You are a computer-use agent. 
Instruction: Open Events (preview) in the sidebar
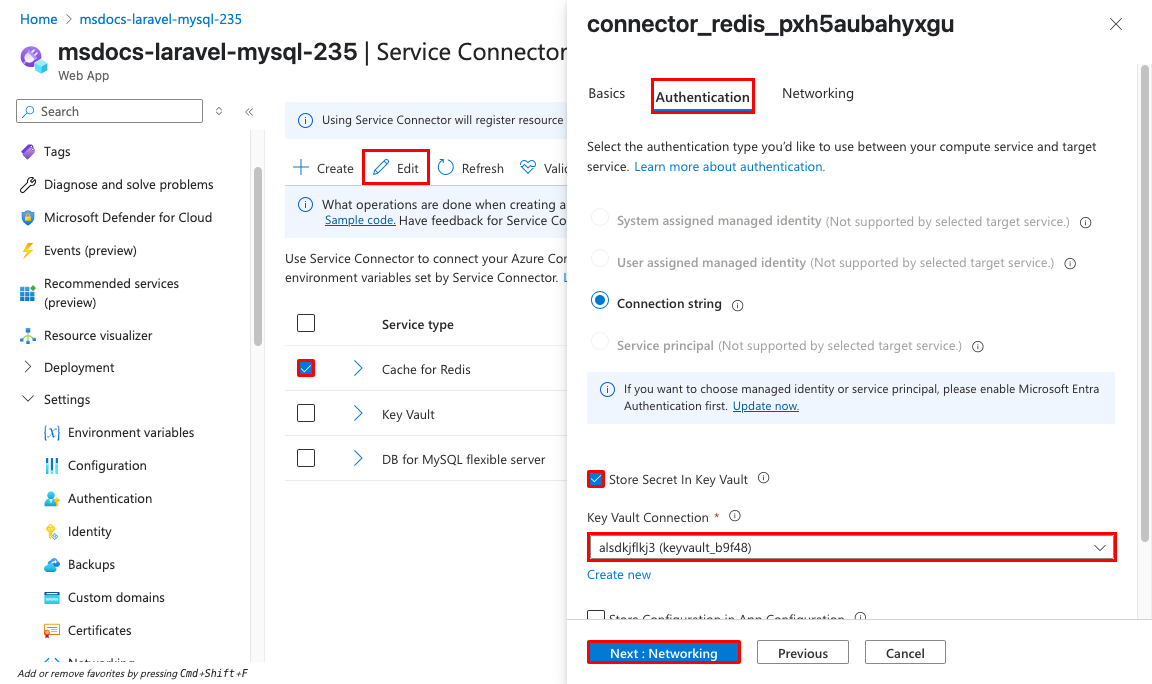coord(100,250)
